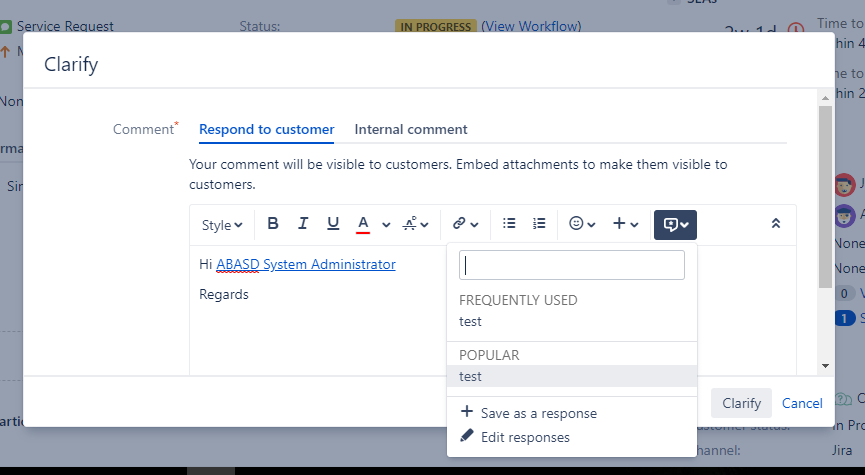865x475 pixels.
Task: Select 'test' under Popular
Action: click(572, 376)
